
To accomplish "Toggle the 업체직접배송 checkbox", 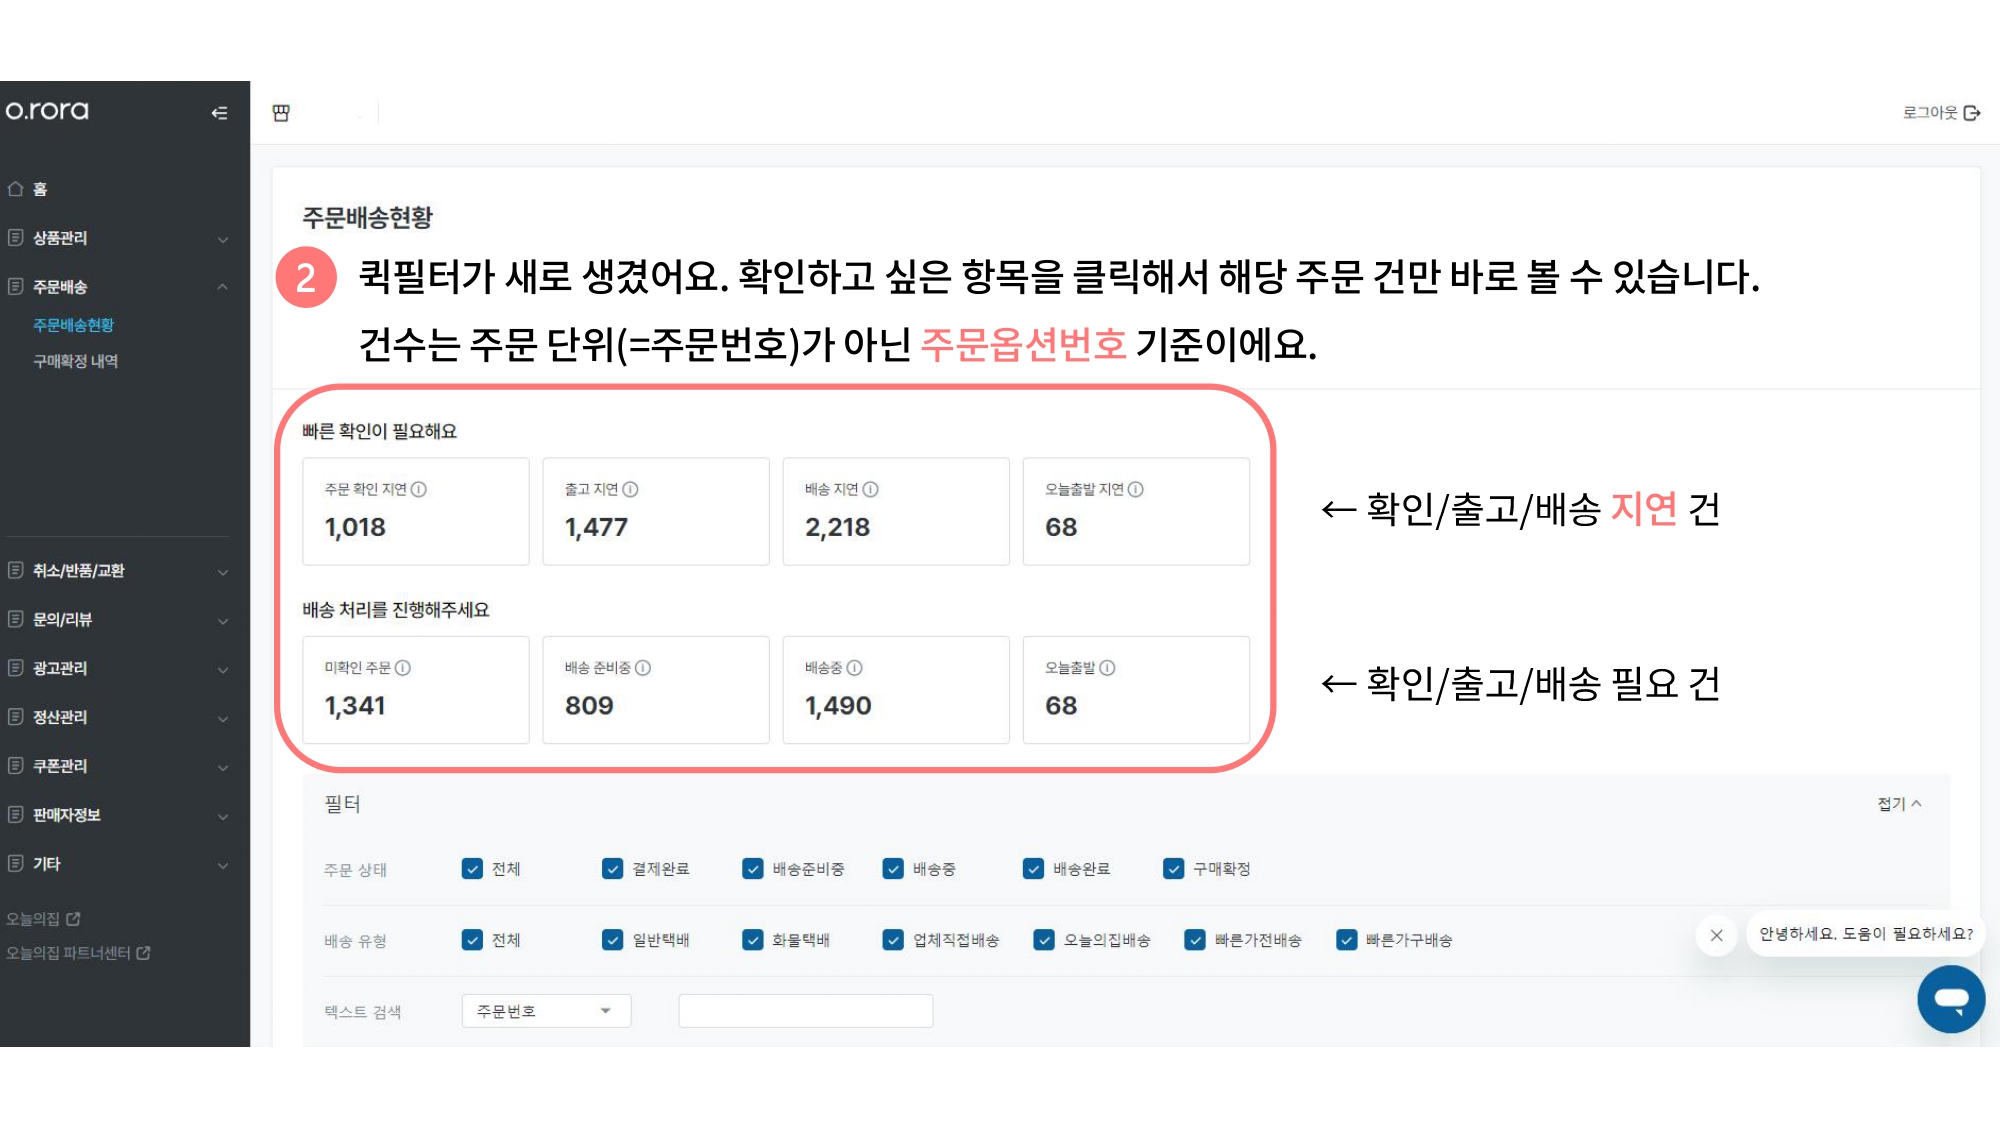I will 893,939.
